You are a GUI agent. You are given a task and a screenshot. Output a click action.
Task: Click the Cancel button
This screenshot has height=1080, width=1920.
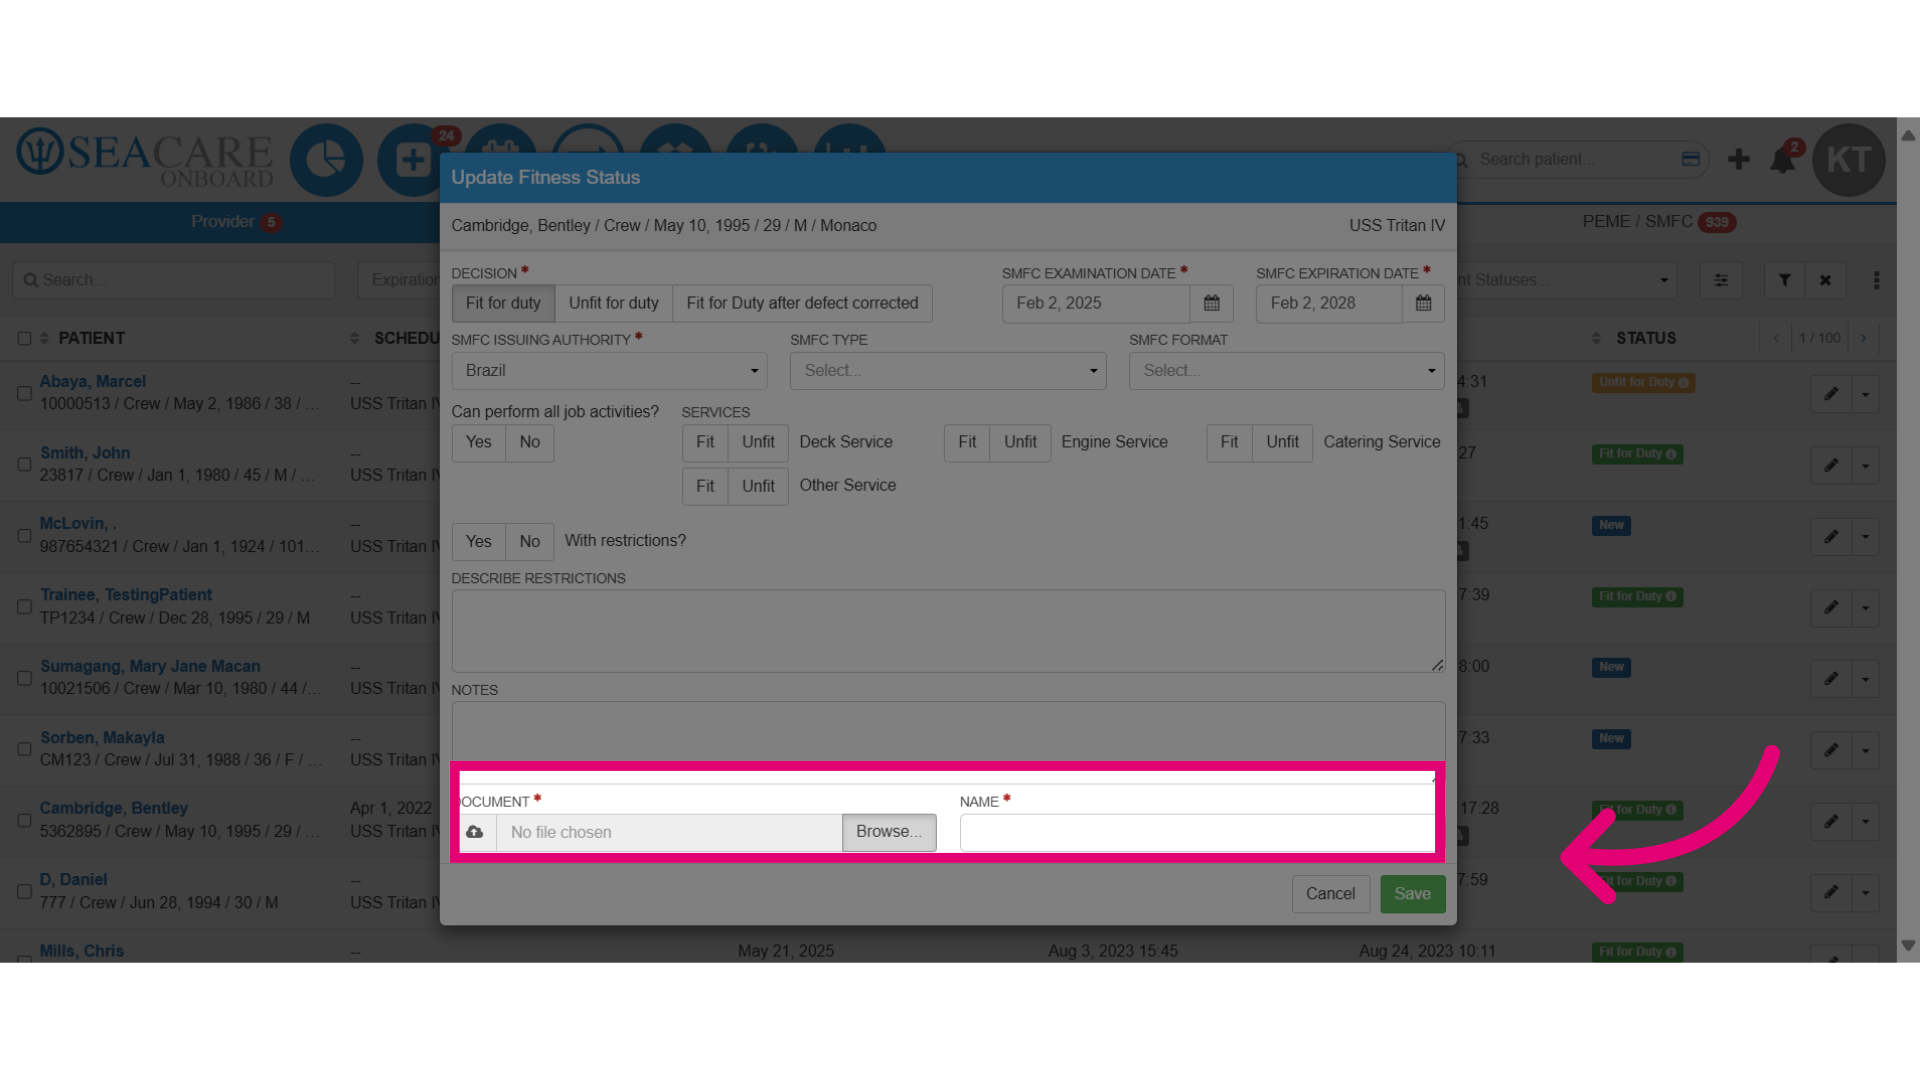(1330, 894)
